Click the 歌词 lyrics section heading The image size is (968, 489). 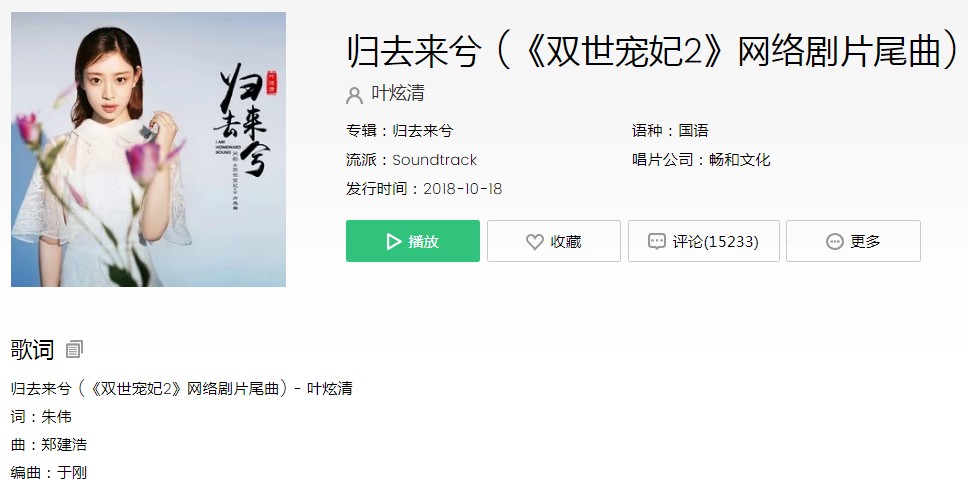[x=32, y=349]
